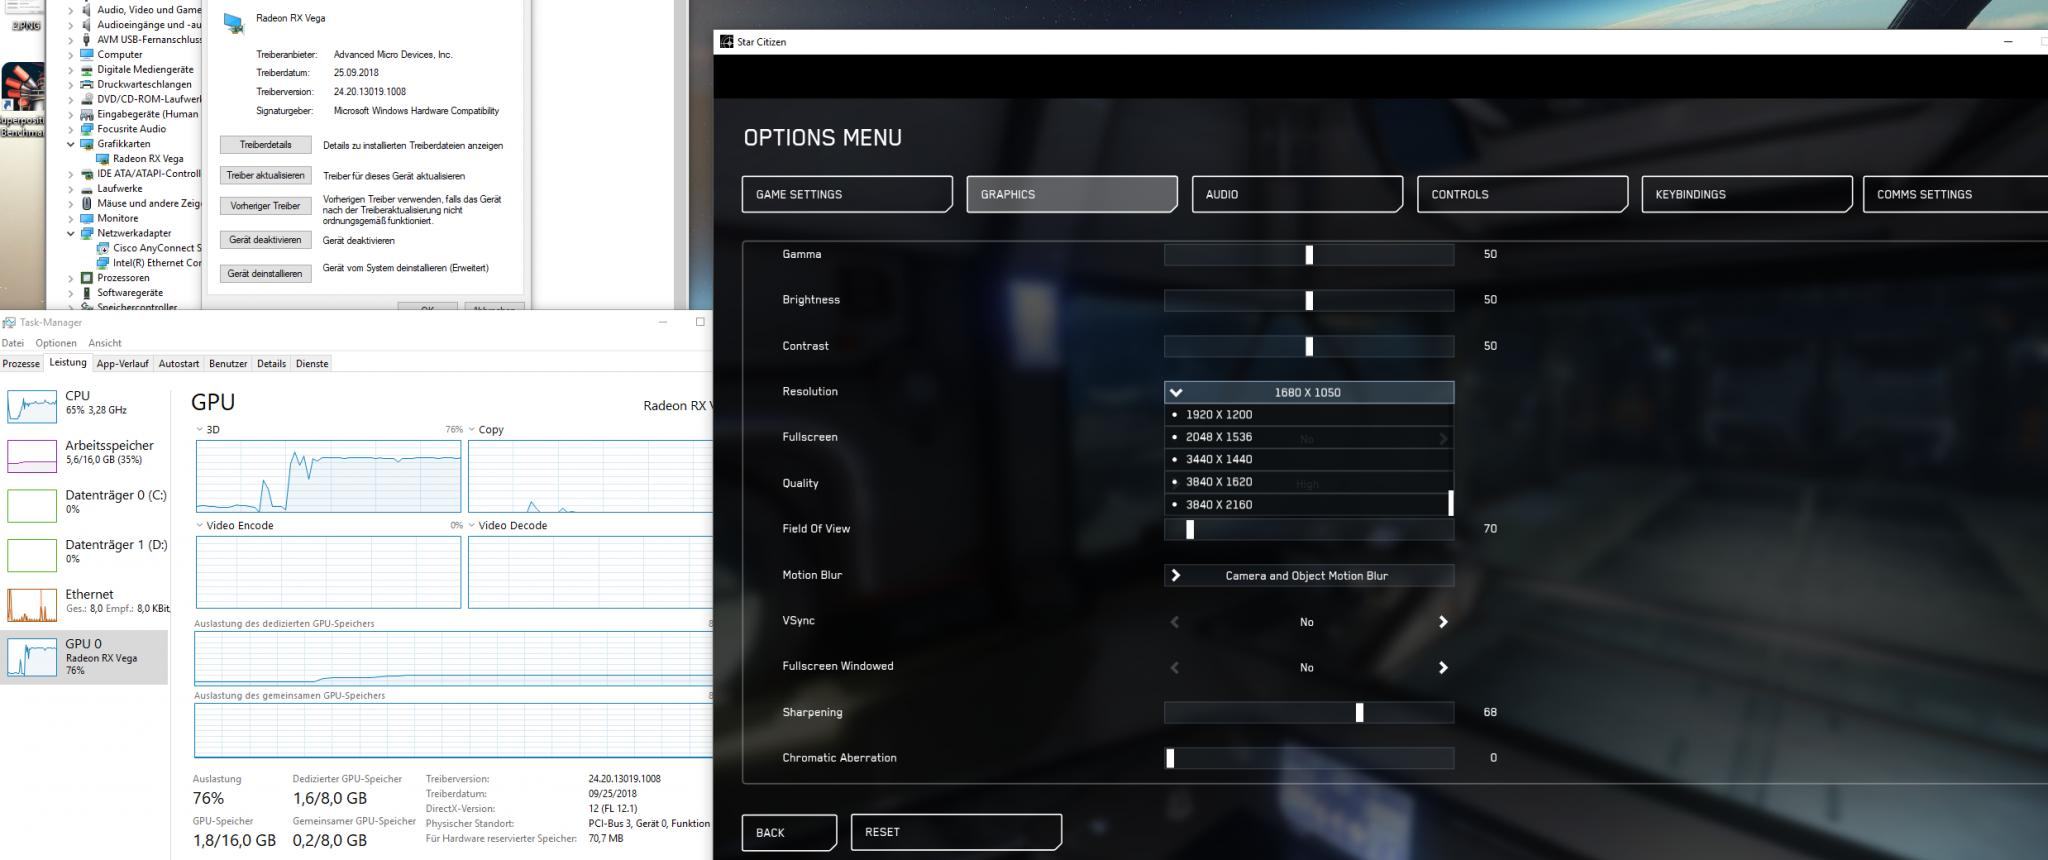2048x860 pixels.
Task: Select Datenträger 1 (D:) performance entry
Action: point(85,553)
